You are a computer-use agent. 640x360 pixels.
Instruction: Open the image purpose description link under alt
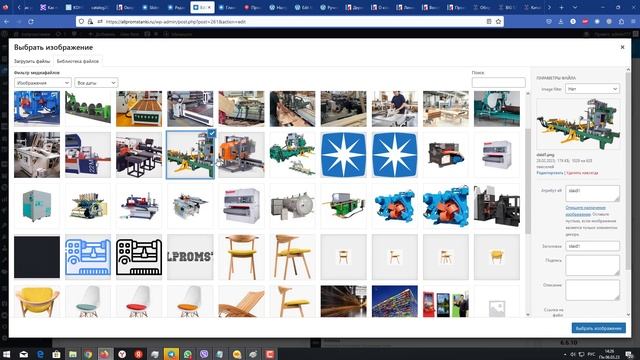(585, 211)
